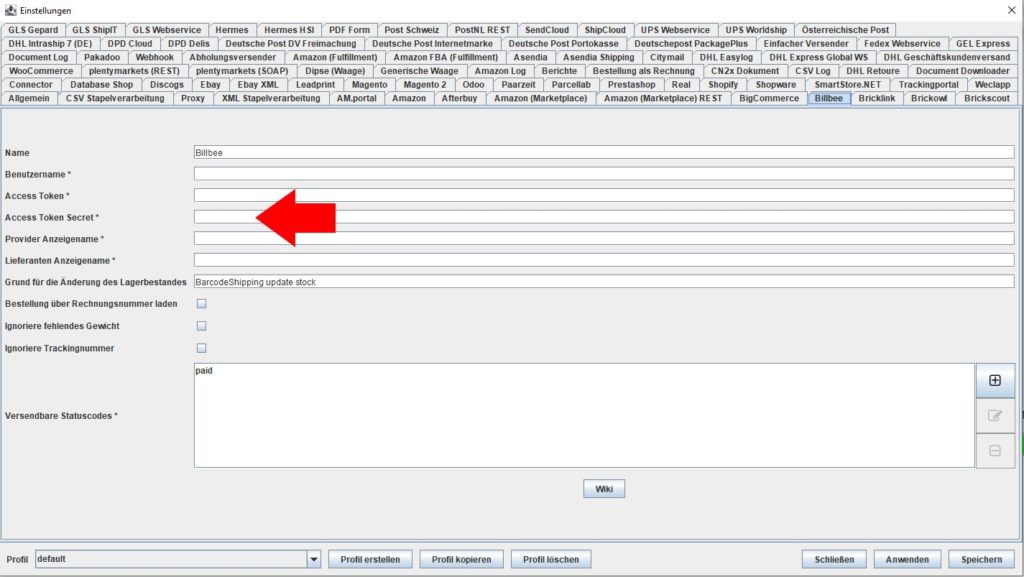The image size is (1024, 577).
Task: Switch to the Brickscout tab
Action: 987,99
